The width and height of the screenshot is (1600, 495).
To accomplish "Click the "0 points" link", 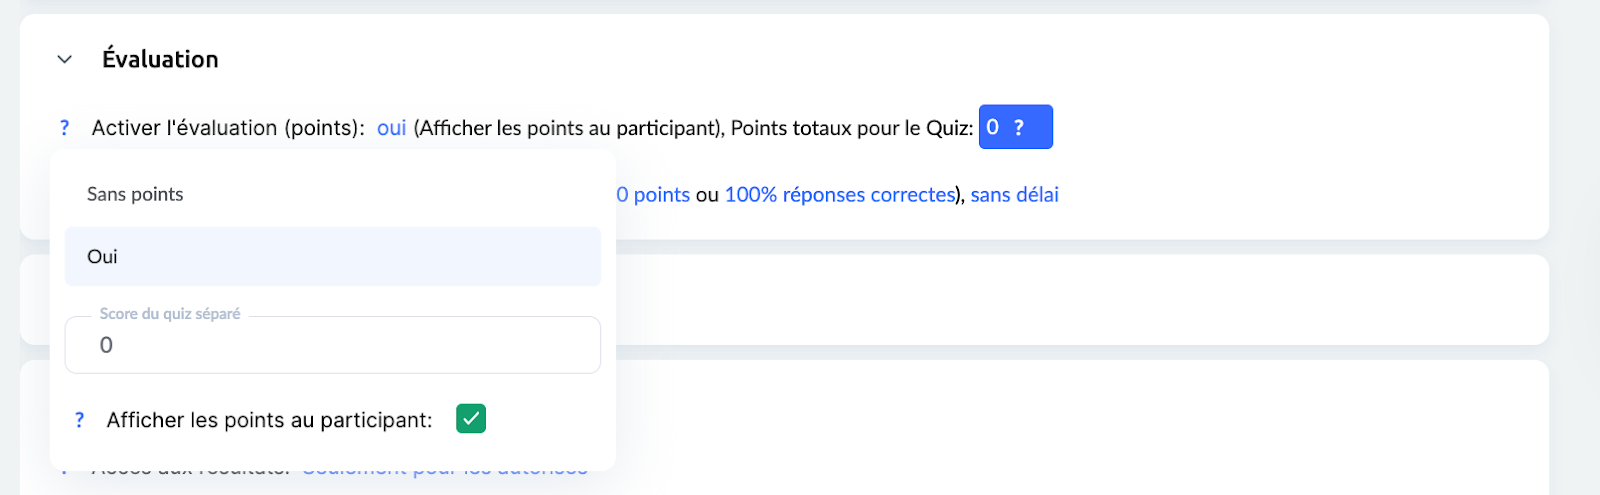I will (653, 195).
